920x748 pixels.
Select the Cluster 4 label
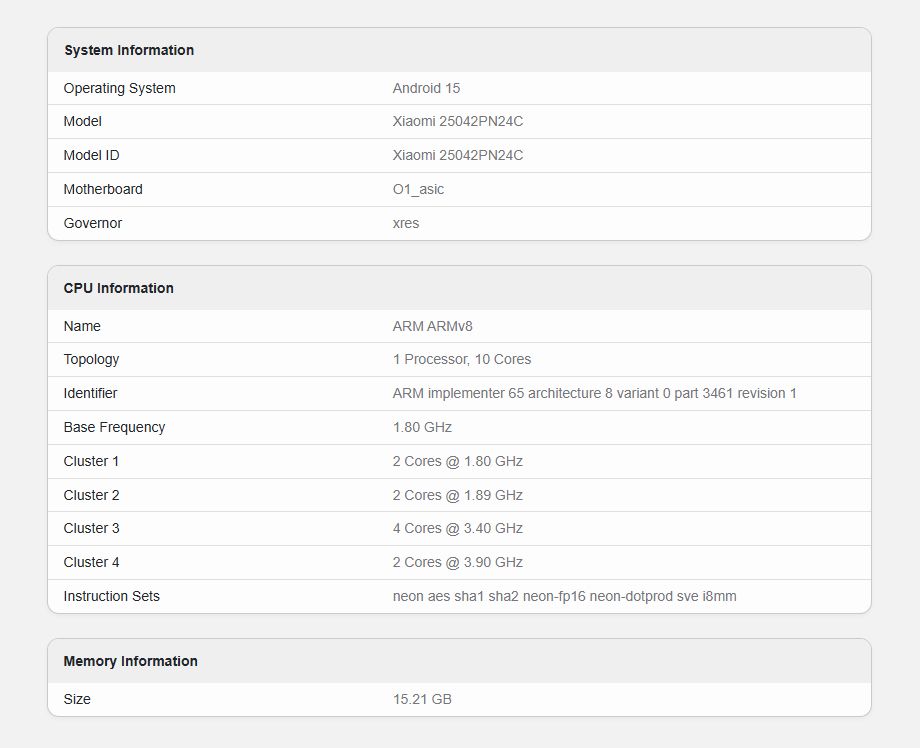coord(92,563)
